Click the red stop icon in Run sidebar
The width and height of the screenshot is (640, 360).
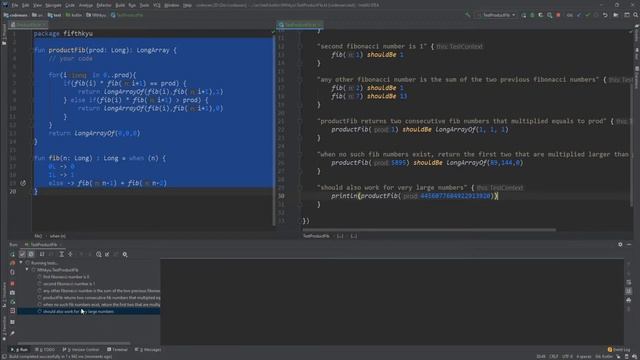[12, 283]
